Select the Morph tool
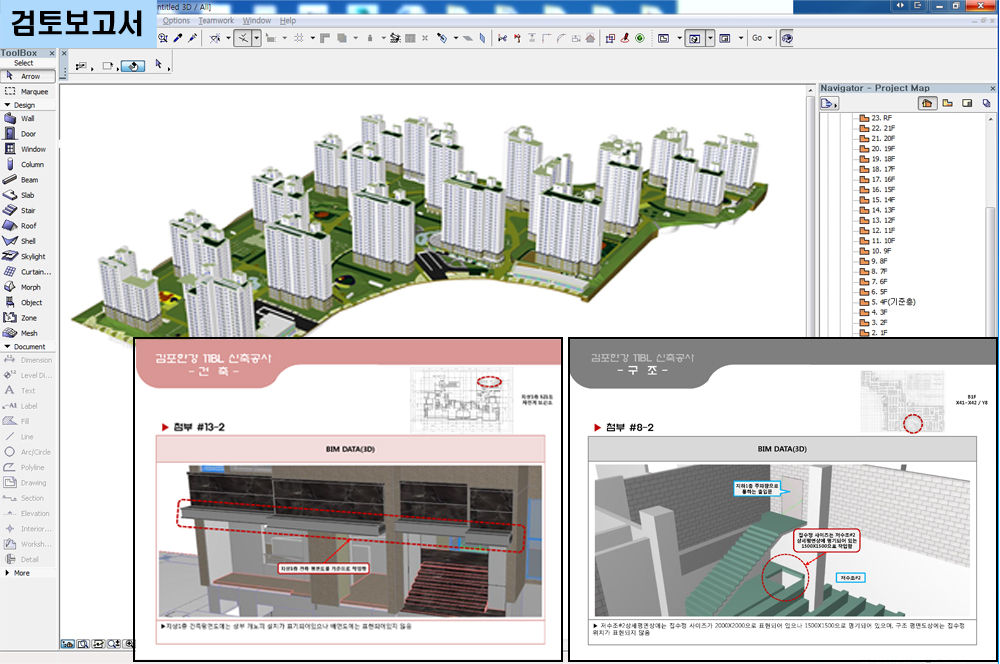1000x664 pixels. (28, 287)
